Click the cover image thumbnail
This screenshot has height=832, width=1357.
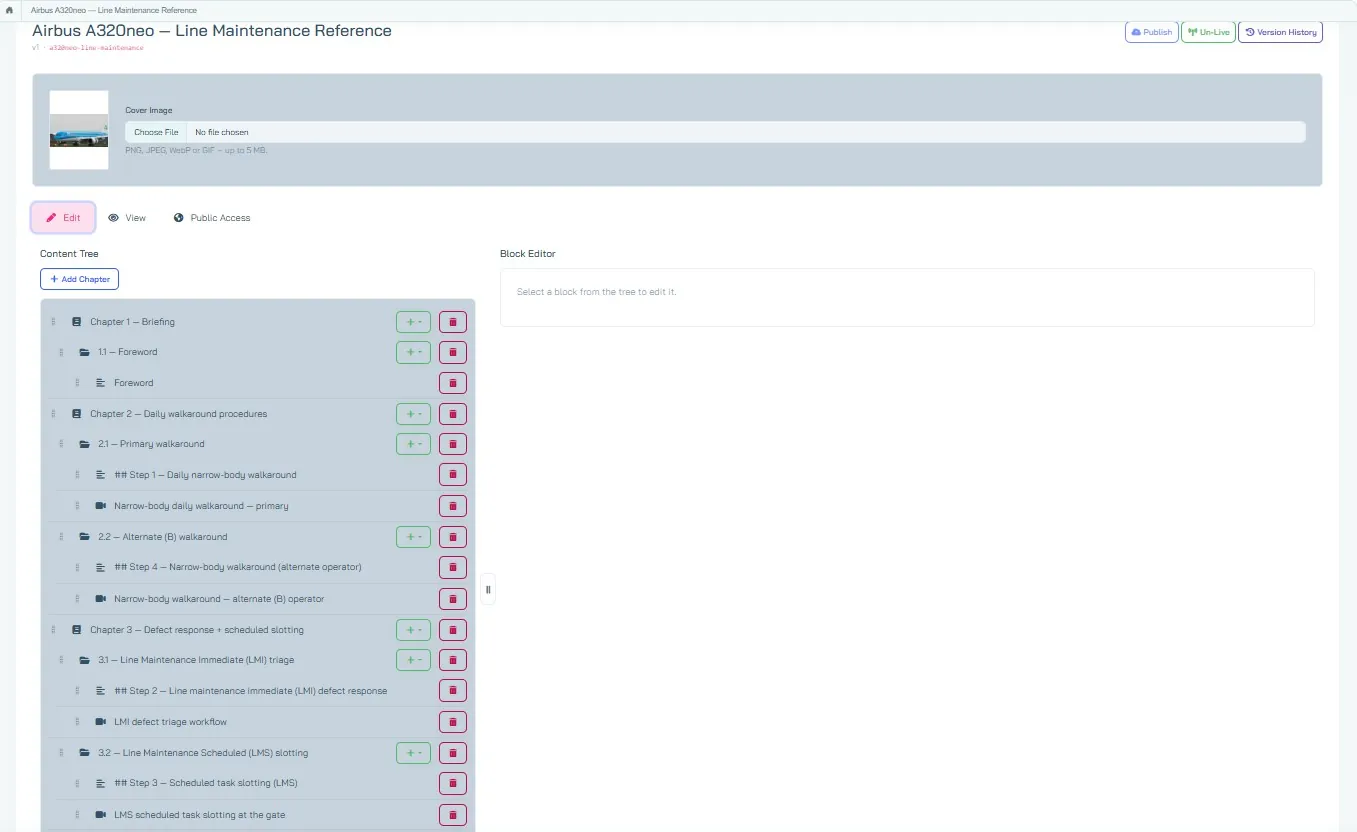79,130
